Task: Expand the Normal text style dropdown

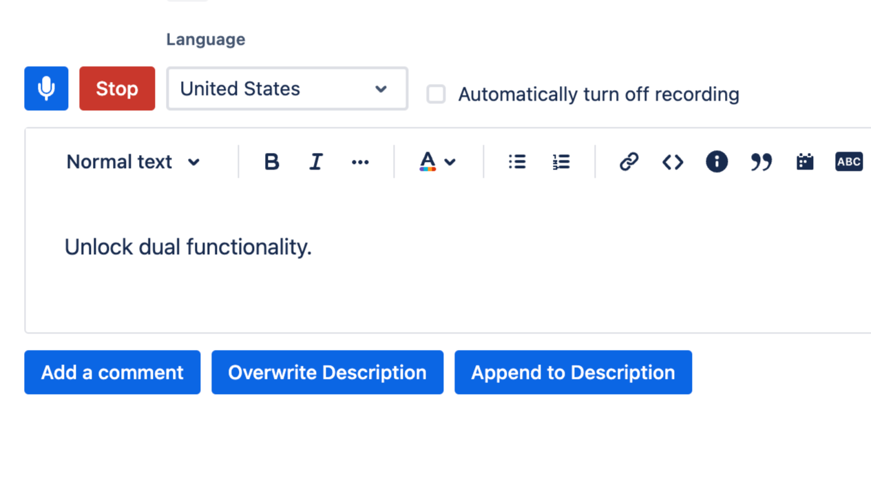Action: point(133,162)
